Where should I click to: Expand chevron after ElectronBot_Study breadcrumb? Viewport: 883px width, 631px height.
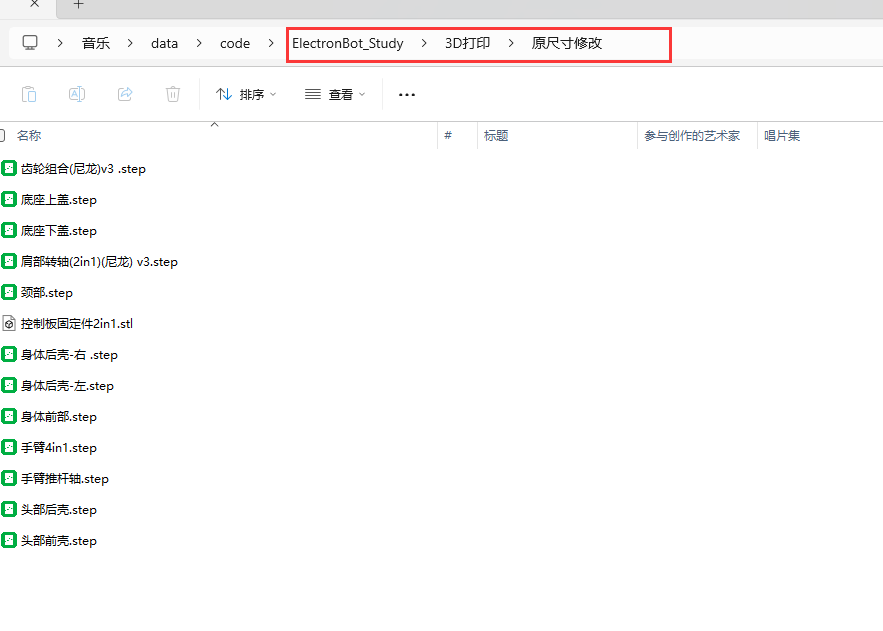424,43
